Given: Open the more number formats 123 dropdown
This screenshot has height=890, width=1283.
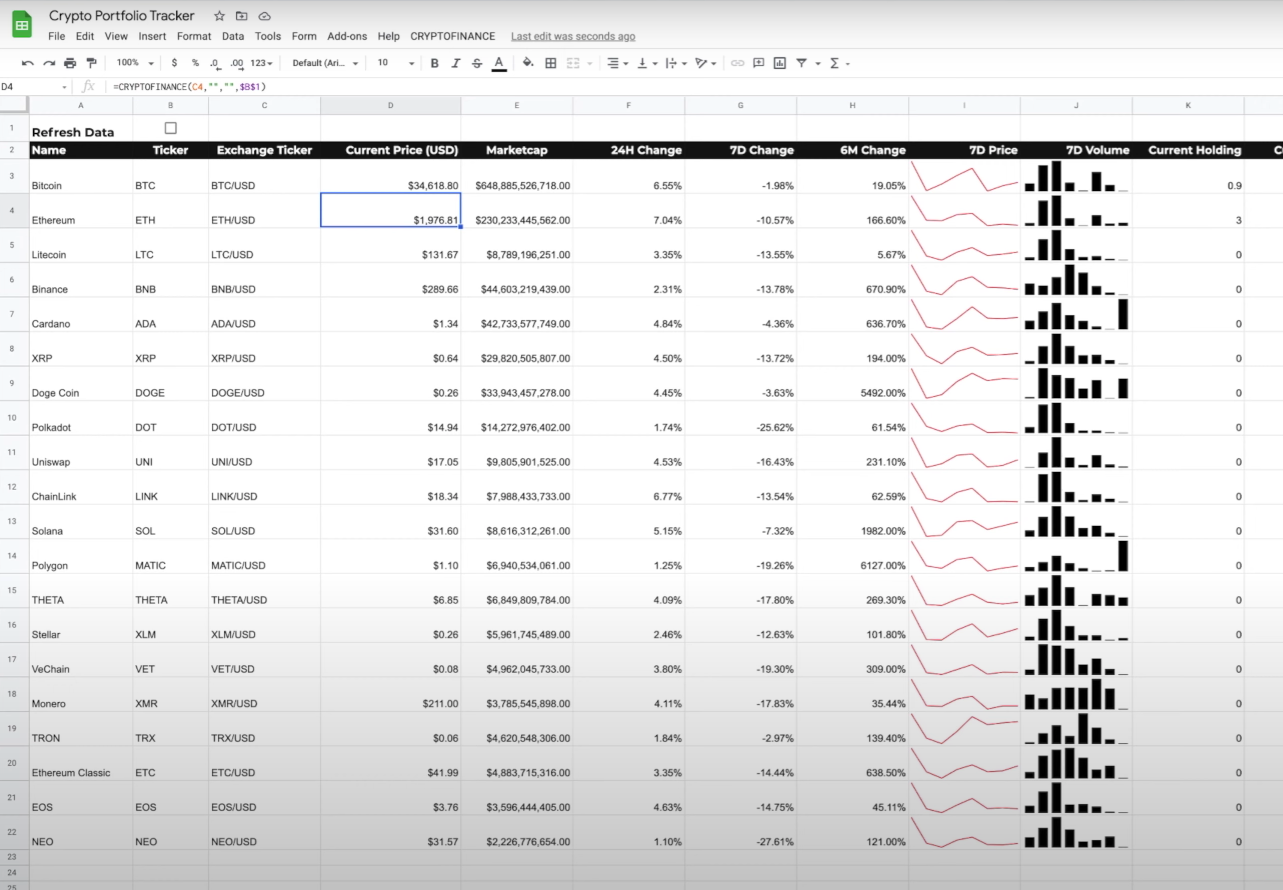Looking at the screenshot, I should click(262, 63).
